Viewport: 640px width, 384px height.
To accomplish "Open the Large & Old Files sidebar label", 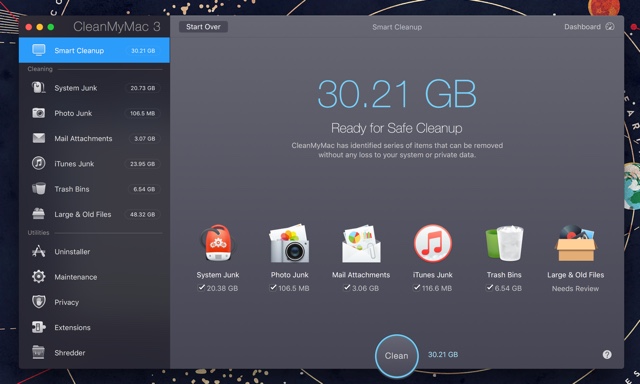I will [x=83, y=214].
